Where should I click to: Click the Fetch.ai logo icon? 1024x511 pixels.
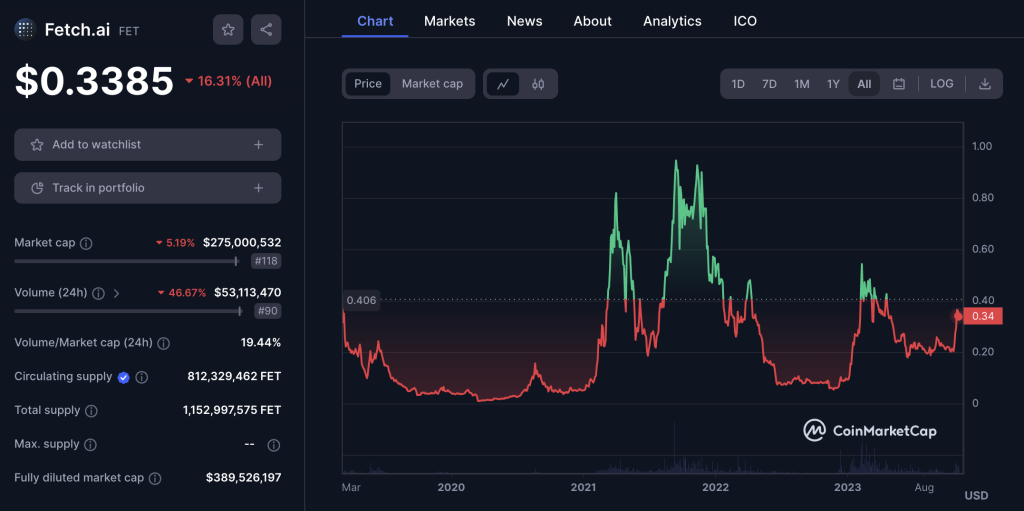coord(25,29)
